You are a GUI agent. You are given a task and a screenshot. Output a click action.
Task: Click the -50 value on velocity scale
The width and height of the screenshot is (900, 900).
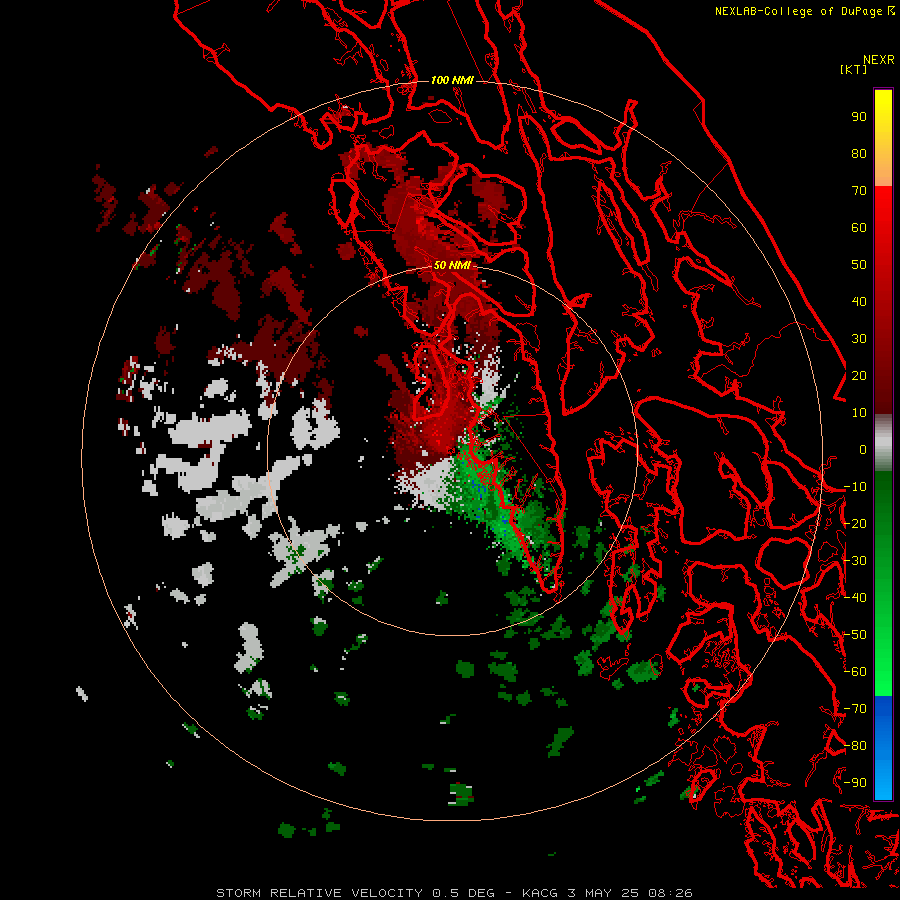coord(855,635)
